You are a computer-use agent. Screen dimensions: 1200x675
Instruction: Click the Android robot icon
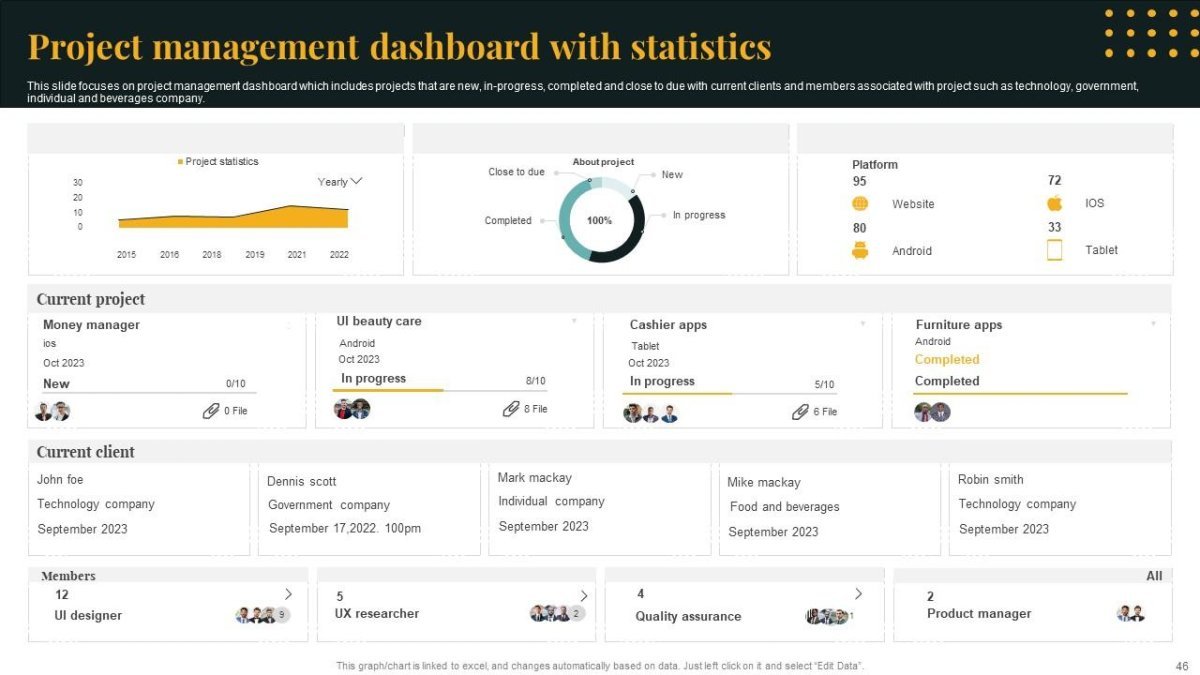click(860, 251)
